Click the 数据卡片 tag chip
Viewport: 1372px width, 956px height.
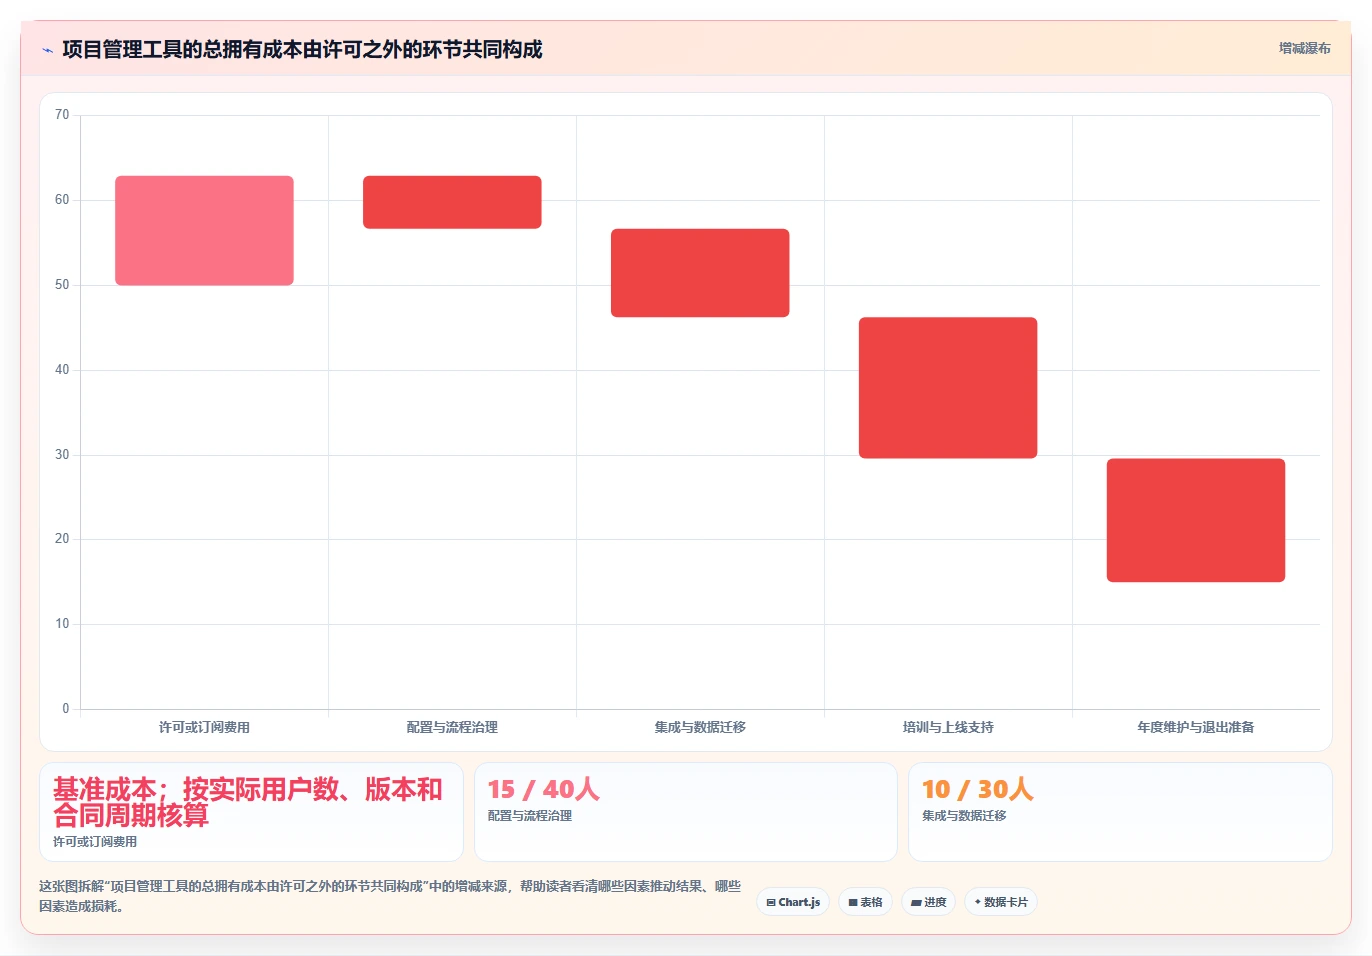(x=1000, y=902)
